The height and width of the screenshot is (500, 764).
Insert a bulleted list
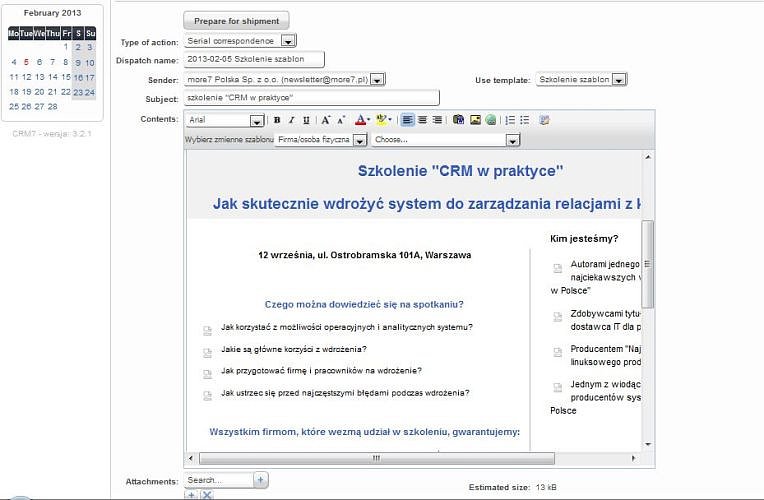click(525, 120)
